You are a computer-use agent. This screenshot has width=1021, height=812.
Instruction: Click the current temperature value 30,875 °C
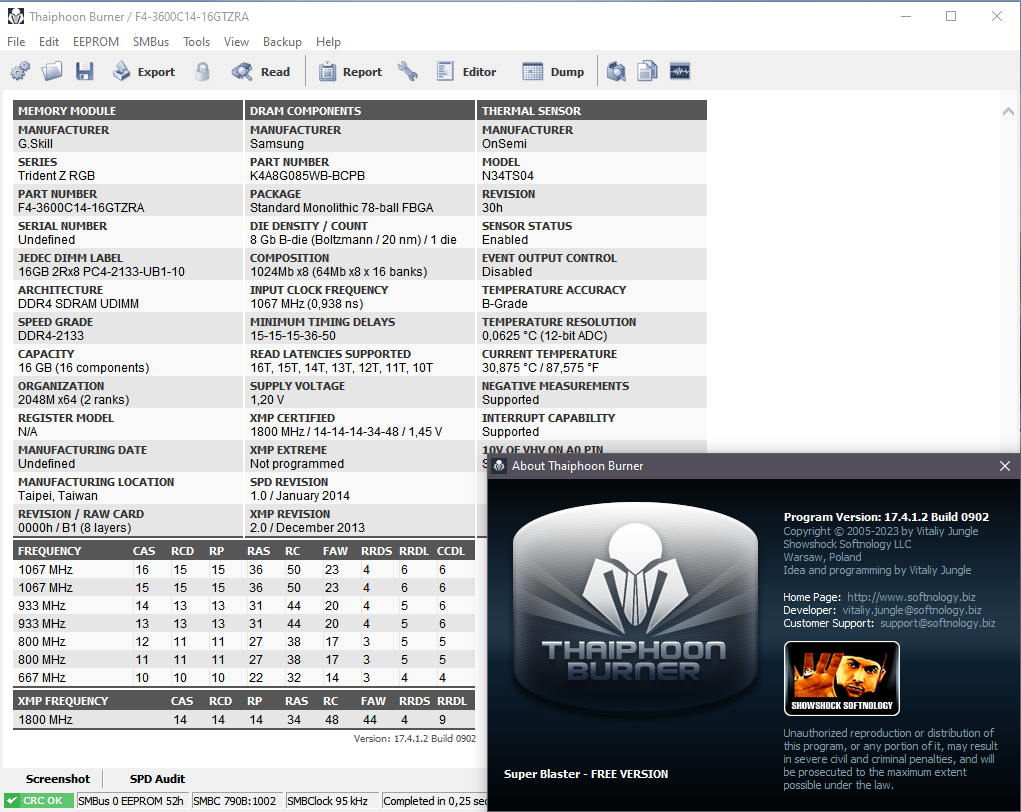[540, 368]
